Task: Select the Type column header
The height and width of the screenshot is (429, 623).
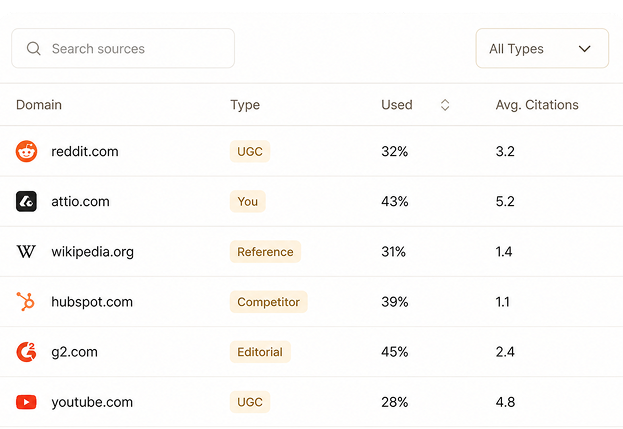Action: point(245,105)
